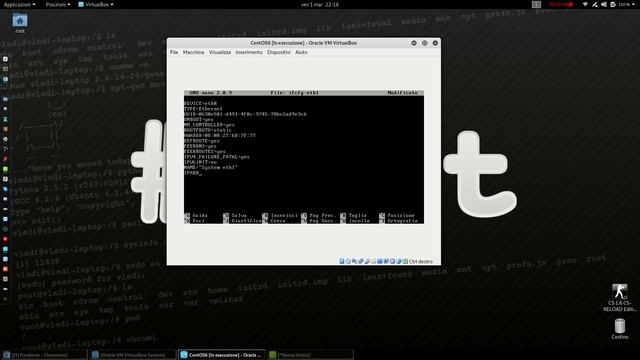The image size is (640, 360).
Task: Click the IPV4_FAILURE_FATAL=yes line
Action: pyautogui.click(x=217, y=156)
